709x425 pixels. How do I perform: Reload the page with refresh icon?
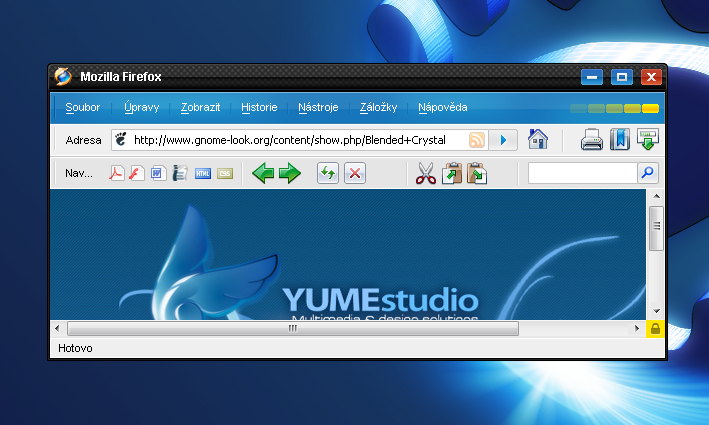click(328, 173)
